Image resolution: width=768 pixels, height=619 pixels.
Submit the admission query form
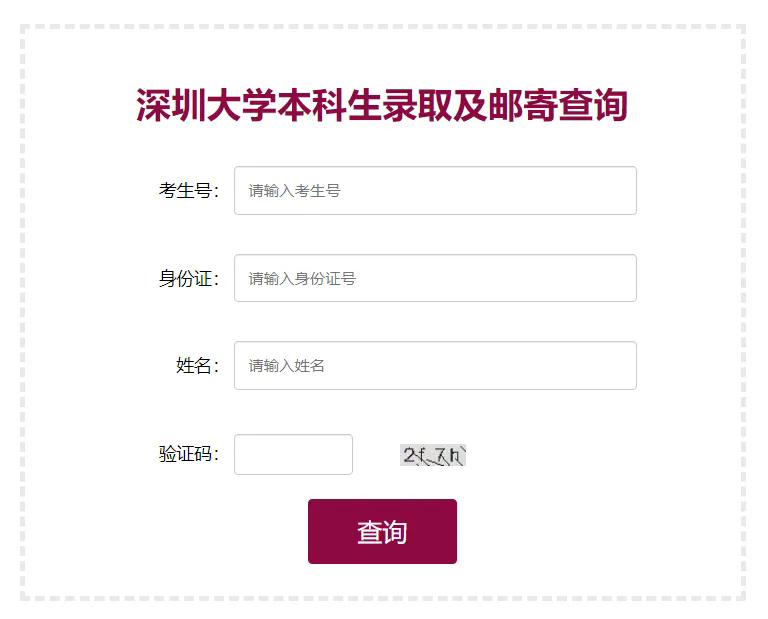pyautogui.click(x=382, y=531)
